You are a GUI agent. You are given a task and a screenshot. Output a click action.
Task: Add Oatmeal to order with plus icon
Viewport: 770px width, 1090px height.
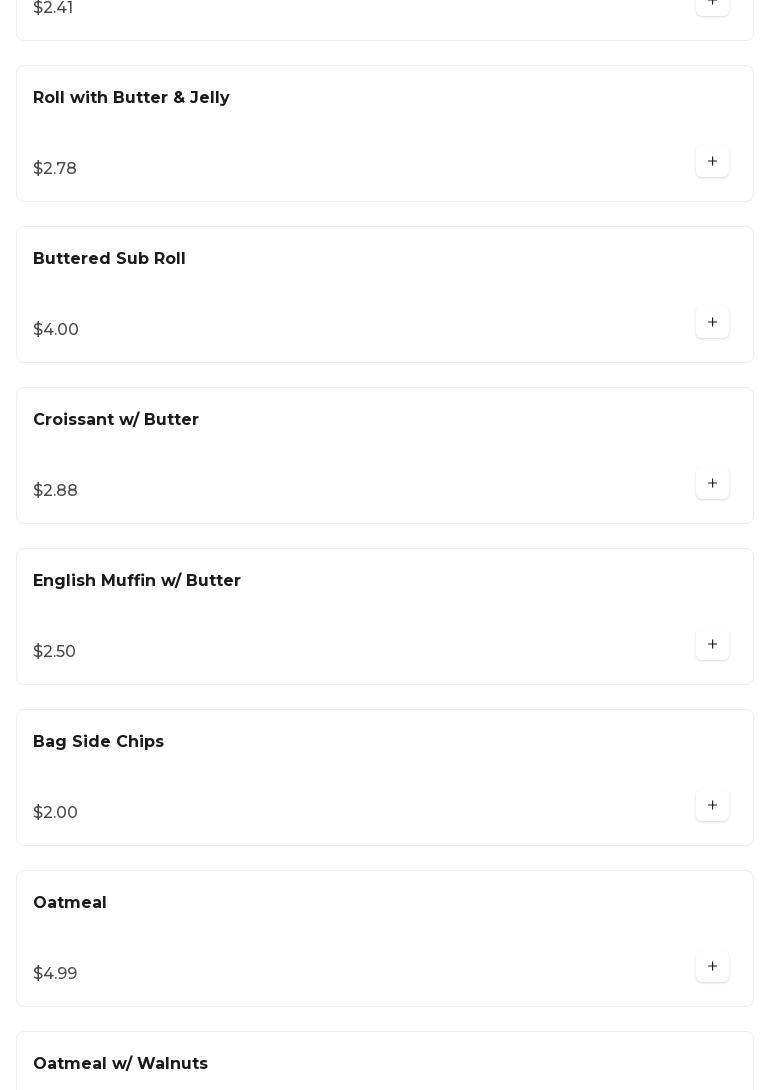pyautogui.click(x=712, y=966)
